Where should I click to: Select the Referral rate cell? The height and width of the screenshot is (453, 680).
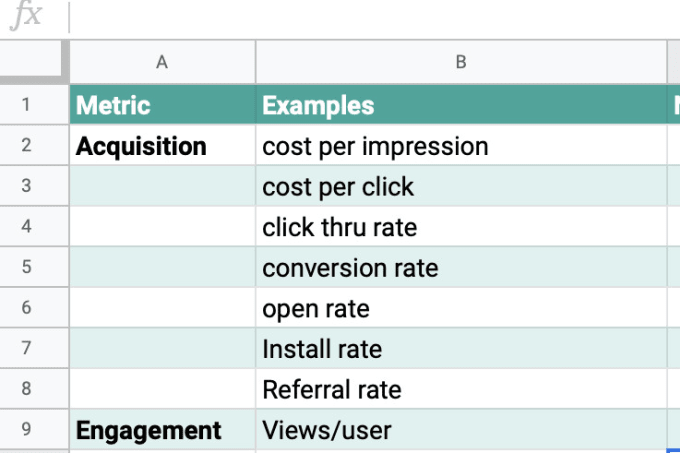click(461, 388)
